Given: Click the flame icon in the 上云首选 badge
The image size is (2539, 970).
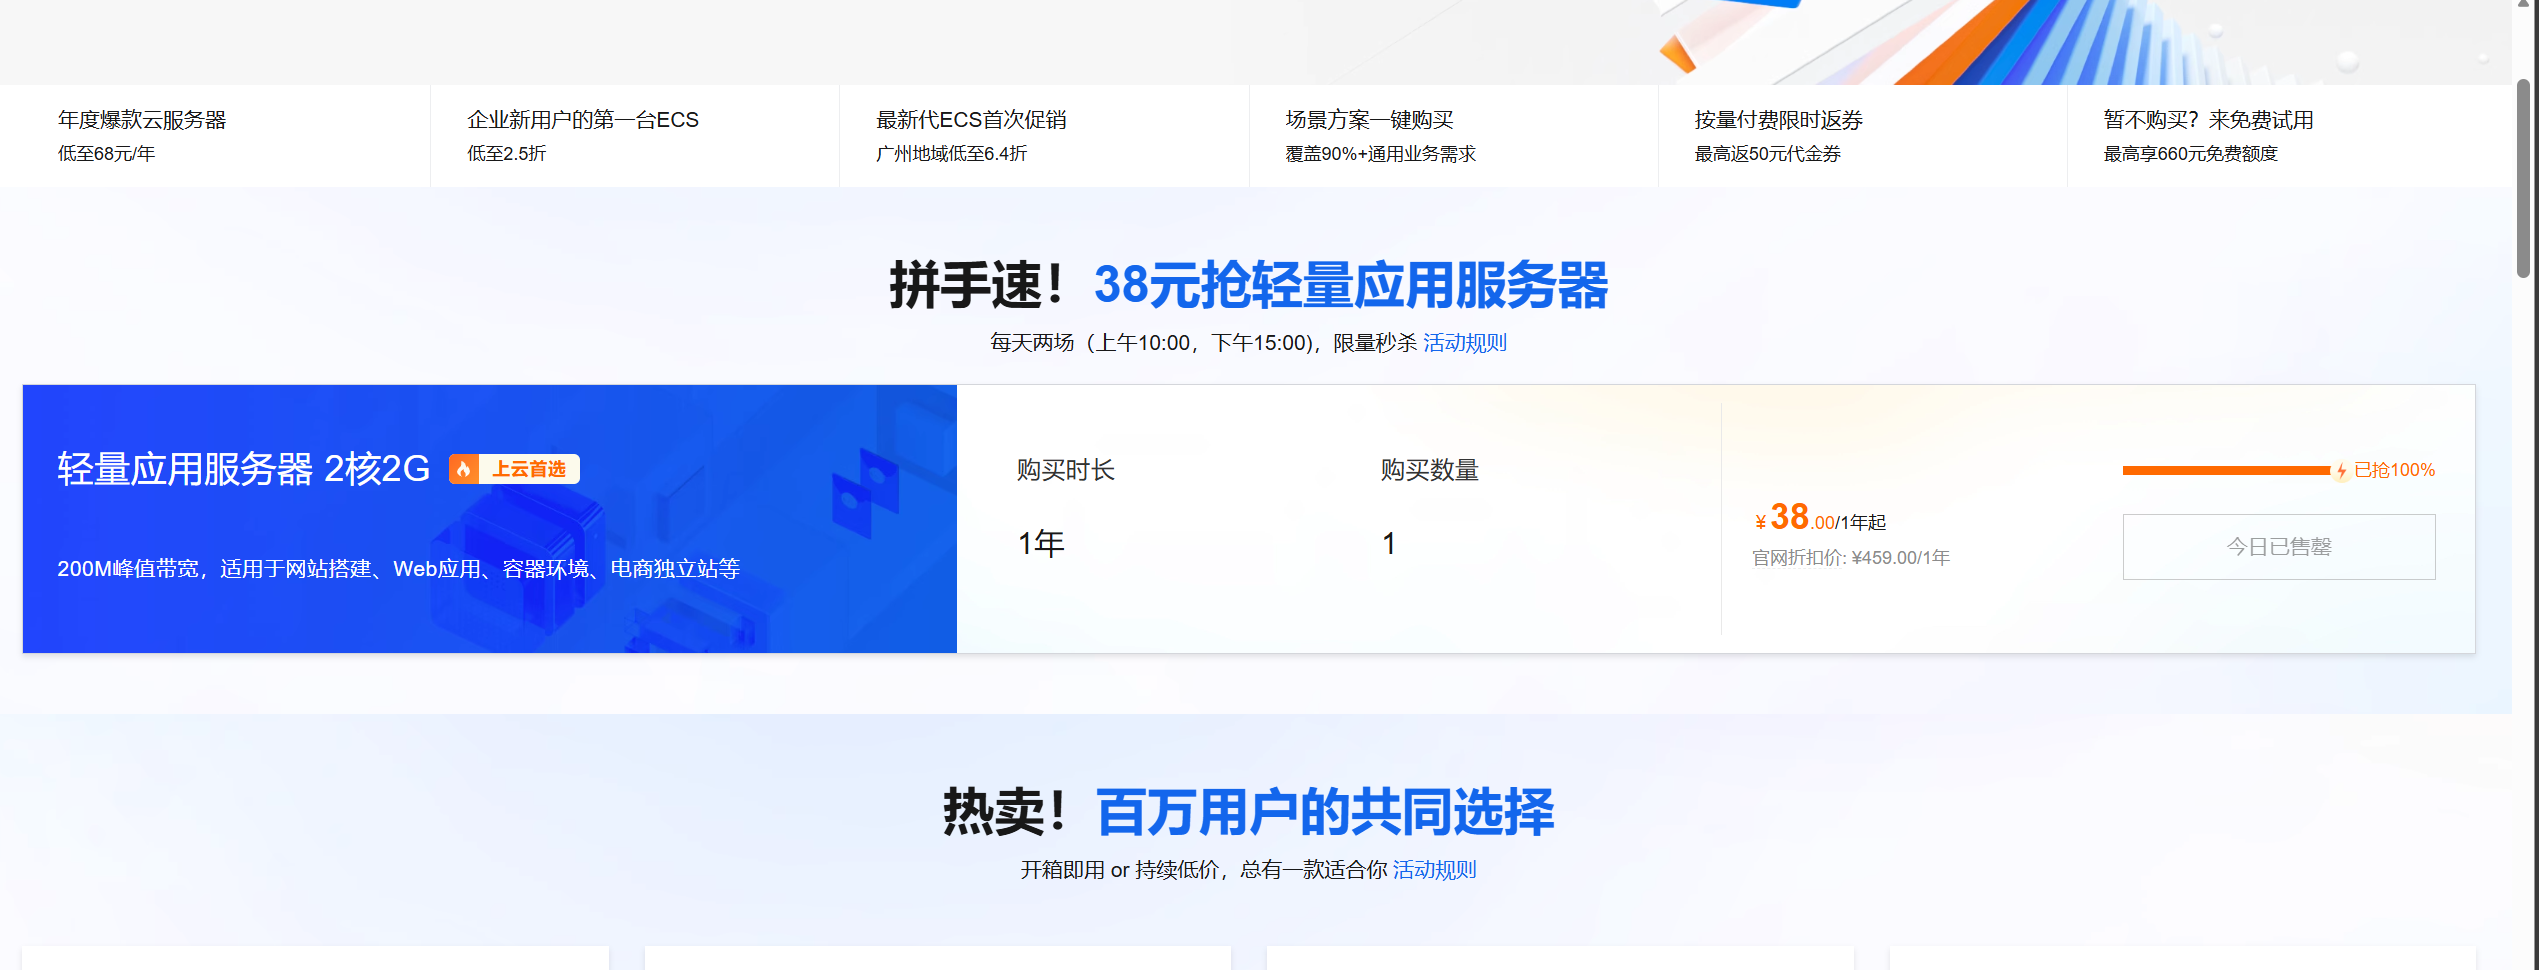Looking at the screenshot, I should pyautogui.click(x=464, y=469).
